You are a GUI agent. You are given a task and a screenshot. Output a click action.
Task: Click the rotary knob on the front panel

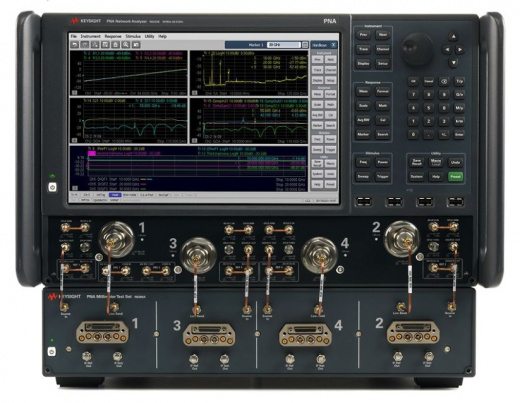point(417,49)
